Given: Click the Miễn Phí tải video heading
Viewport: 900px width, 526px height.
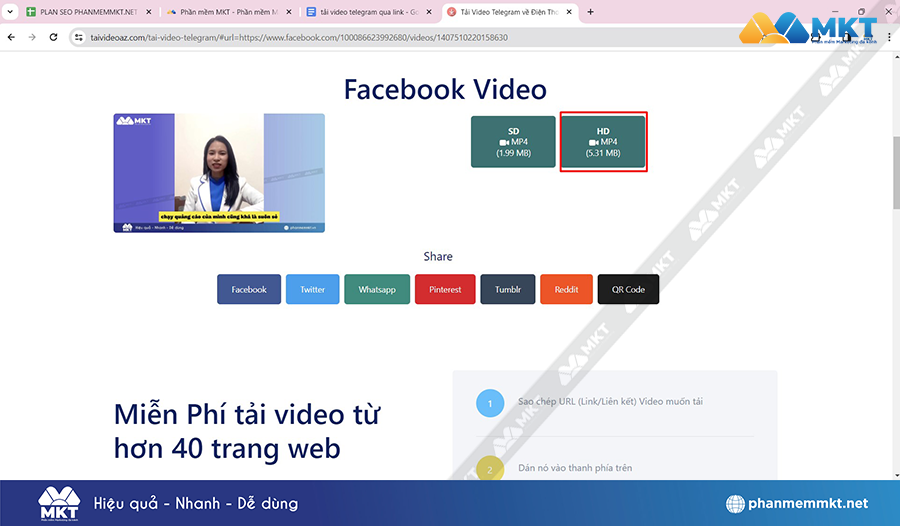Looking at the screenshot, I should [247, 431].
